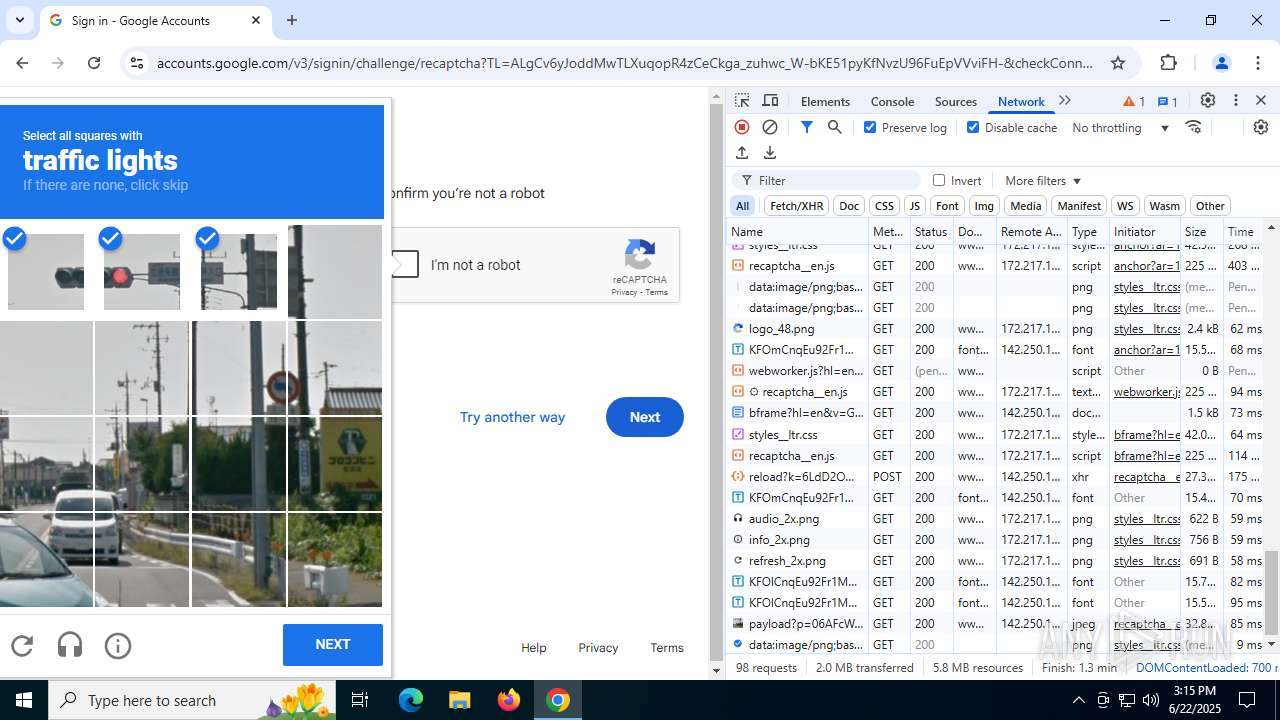
Task: Open Task View on the taskbar
Action: (360, 700)
